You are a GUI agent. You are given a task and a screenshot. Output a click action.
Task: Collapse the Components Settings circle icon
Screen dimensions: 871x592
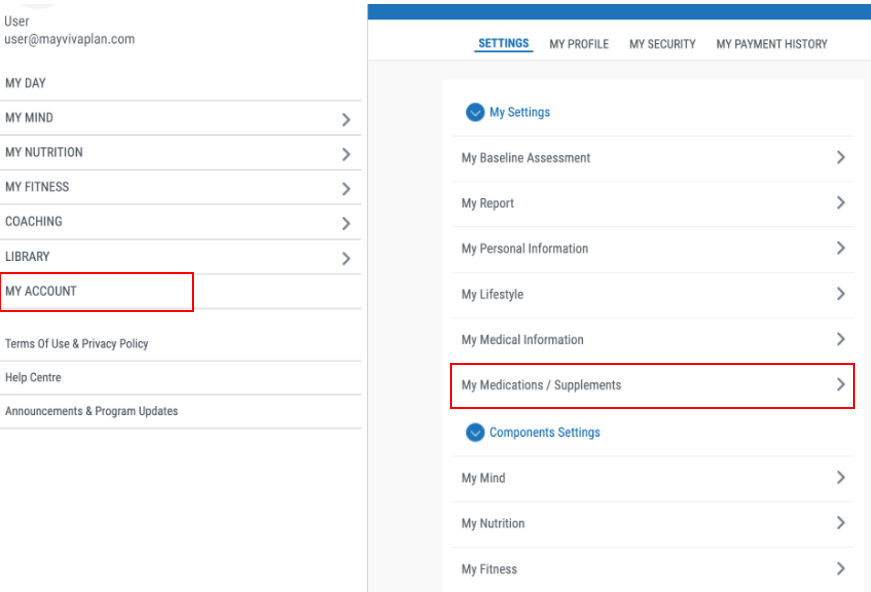point(475,433)
